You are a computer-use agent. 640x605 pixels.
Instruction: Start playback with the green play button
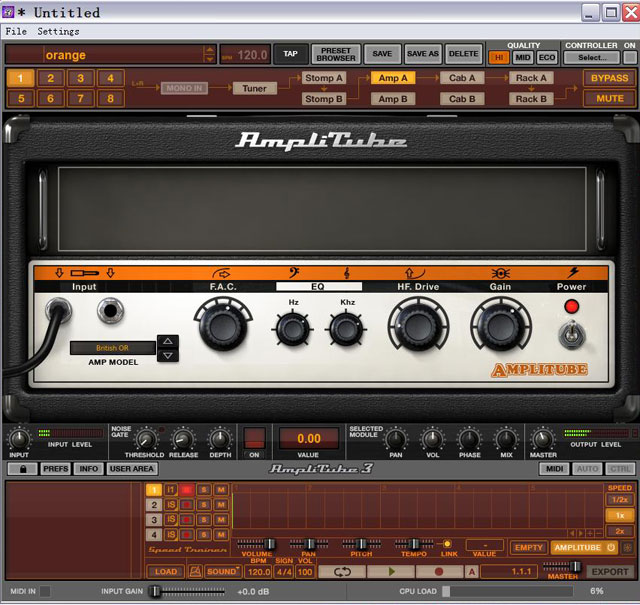(391, 572)
